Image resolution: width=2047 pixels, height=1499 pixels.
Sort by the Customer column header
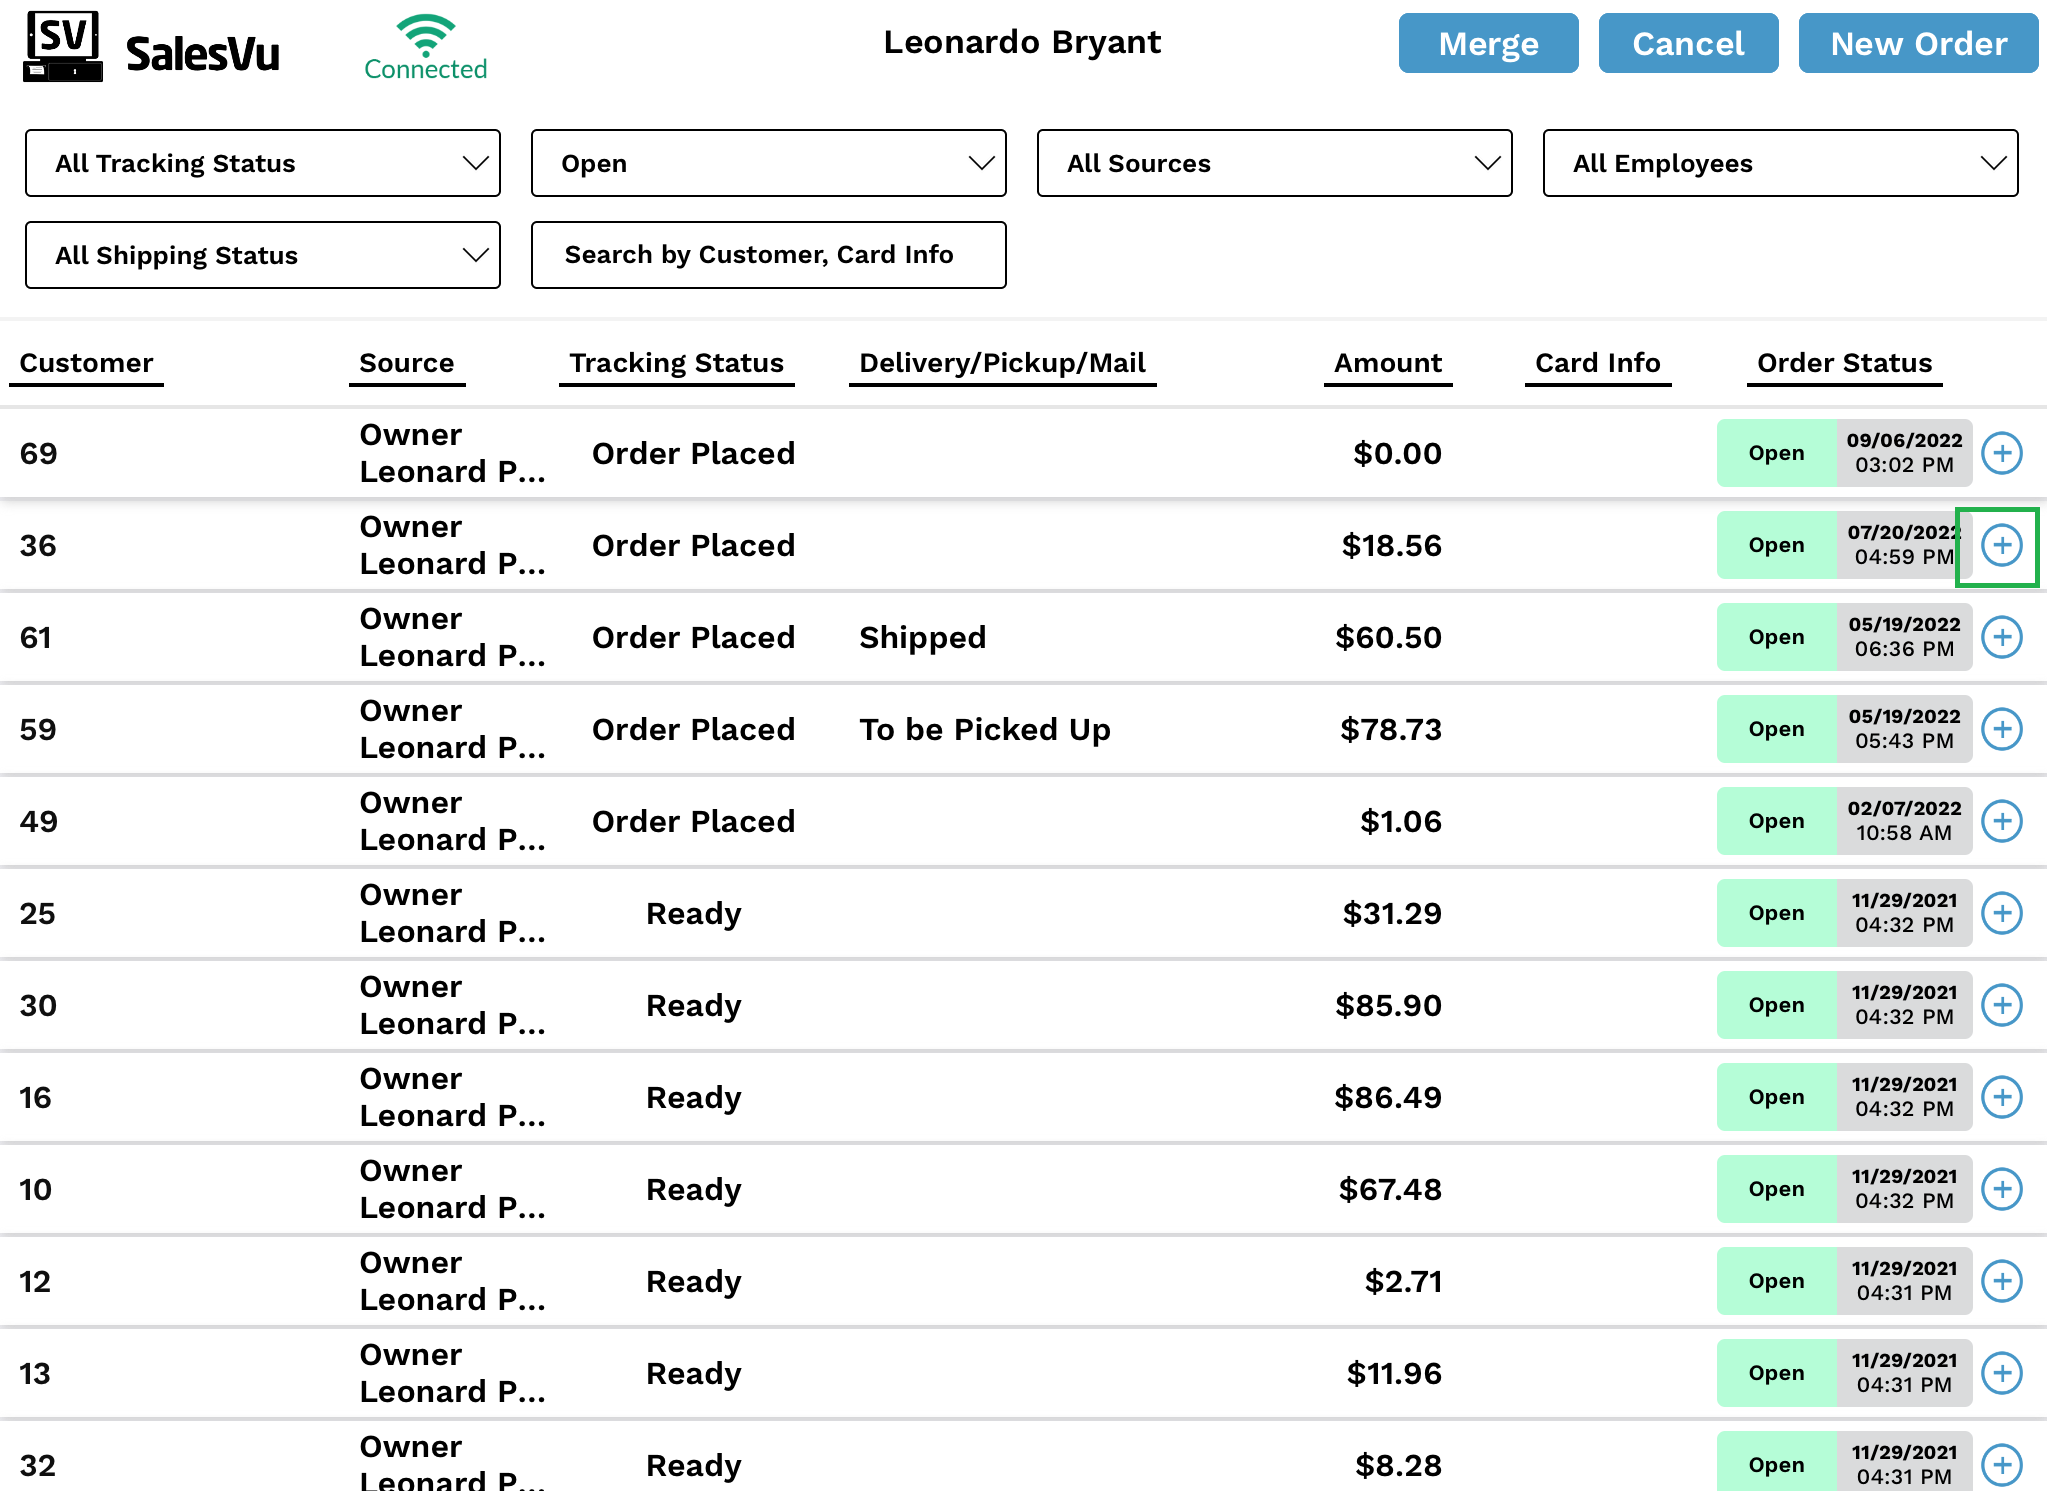(x=86, y=363)
